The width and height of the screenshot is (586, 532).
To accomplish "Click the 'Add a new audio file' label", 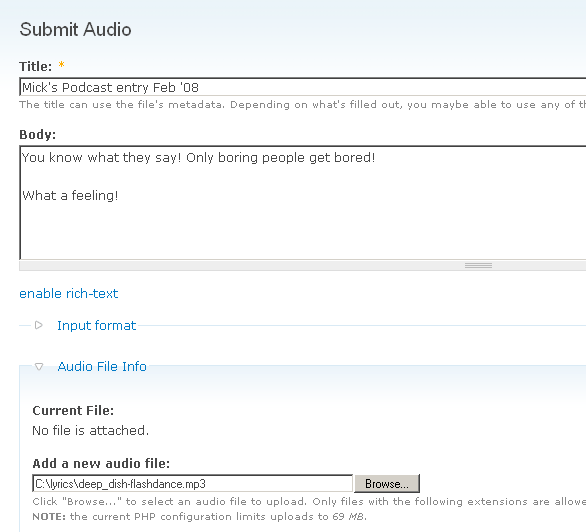I will click(101, 464).
